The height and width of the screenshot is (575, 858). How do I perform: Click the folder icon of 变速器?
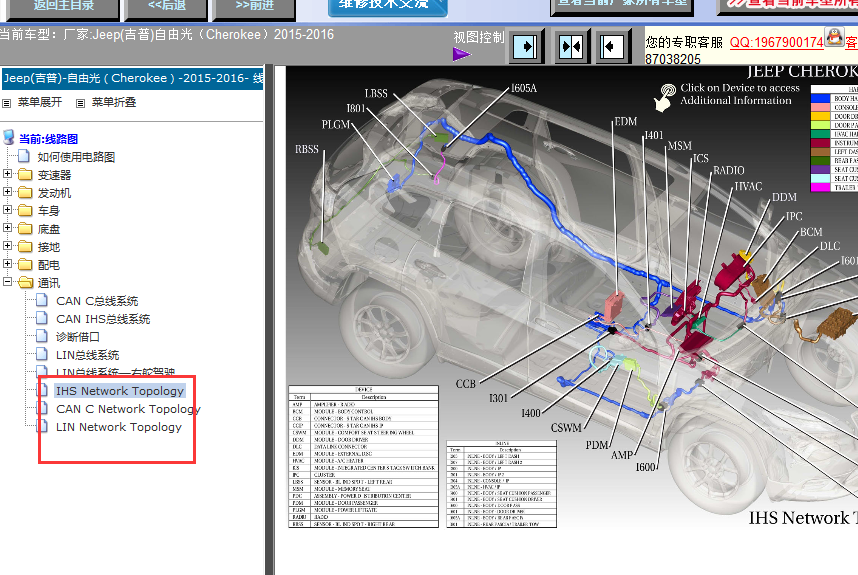click(25, 175)
